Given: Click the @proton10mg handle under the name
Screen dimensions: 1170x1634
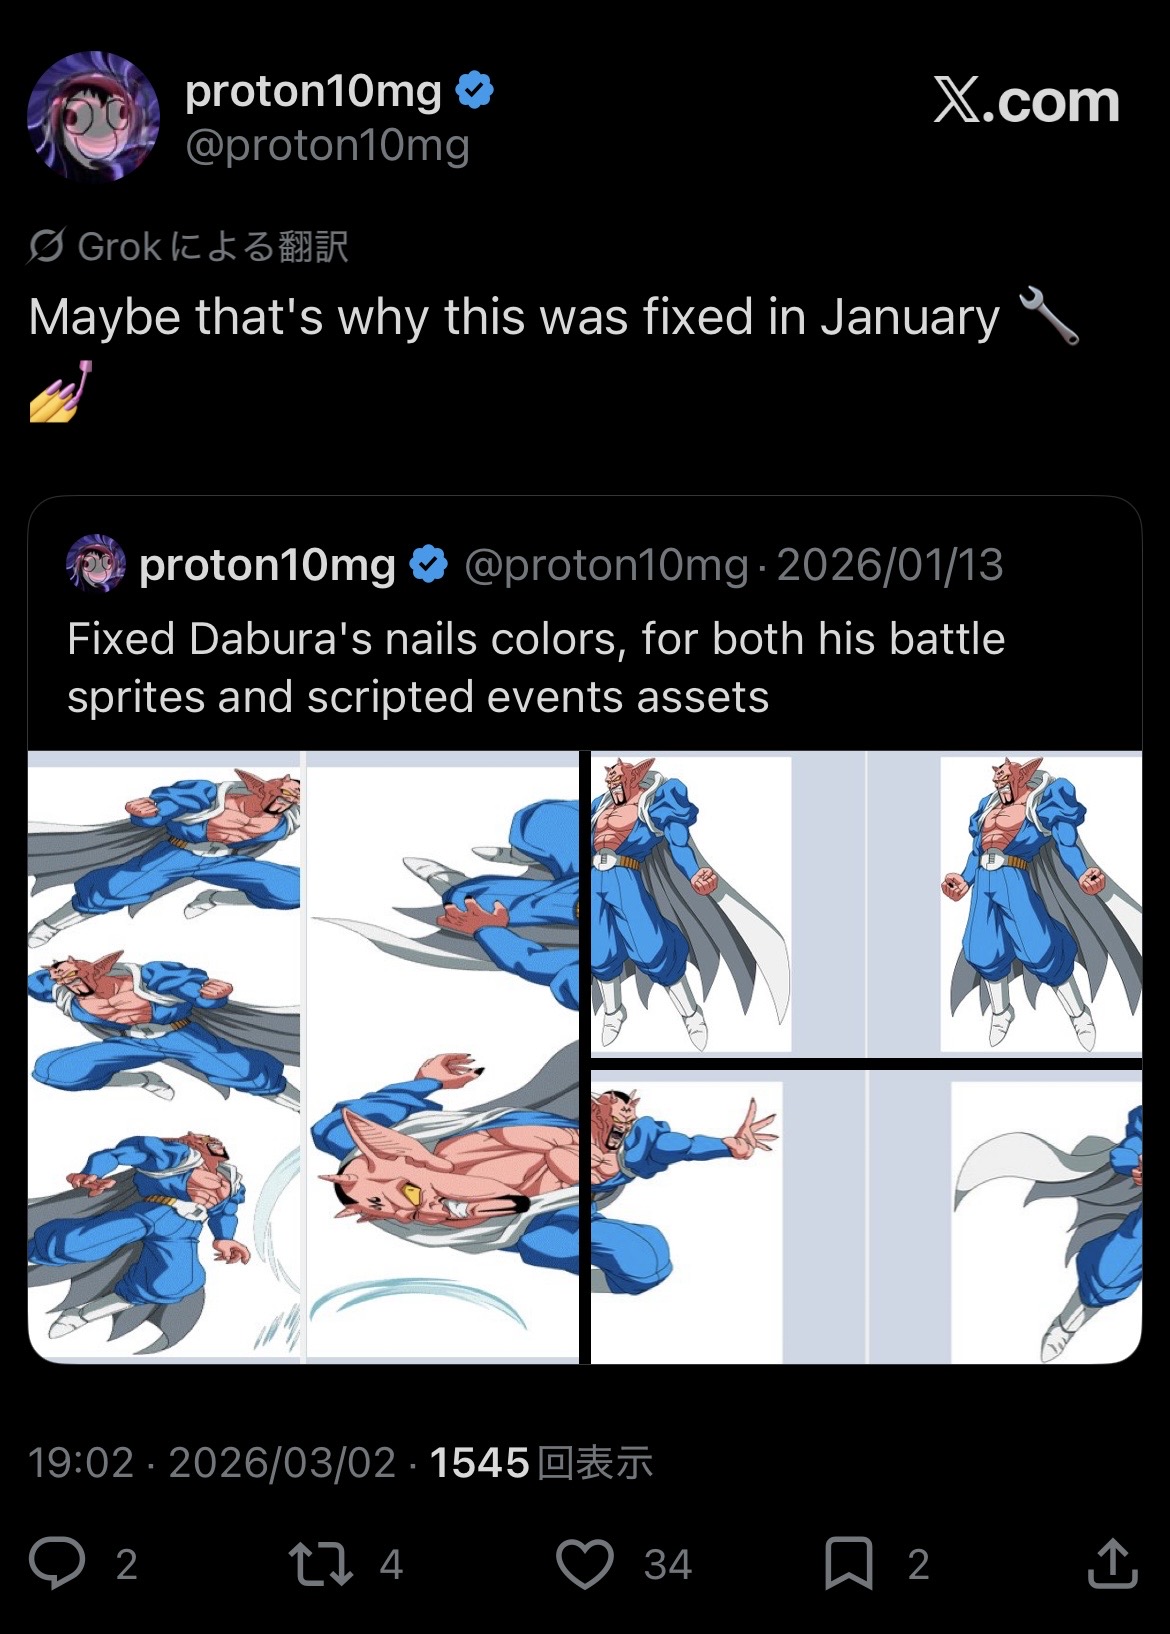Looking at the screenshot, I should 327,146.
